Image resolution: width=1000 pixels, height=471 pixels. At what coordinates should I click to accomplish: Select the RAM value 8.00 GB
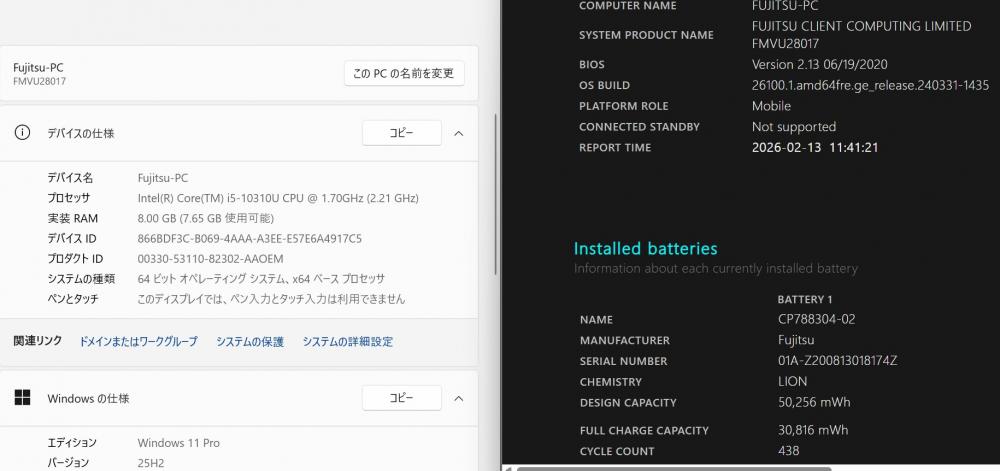coord(206,219)
